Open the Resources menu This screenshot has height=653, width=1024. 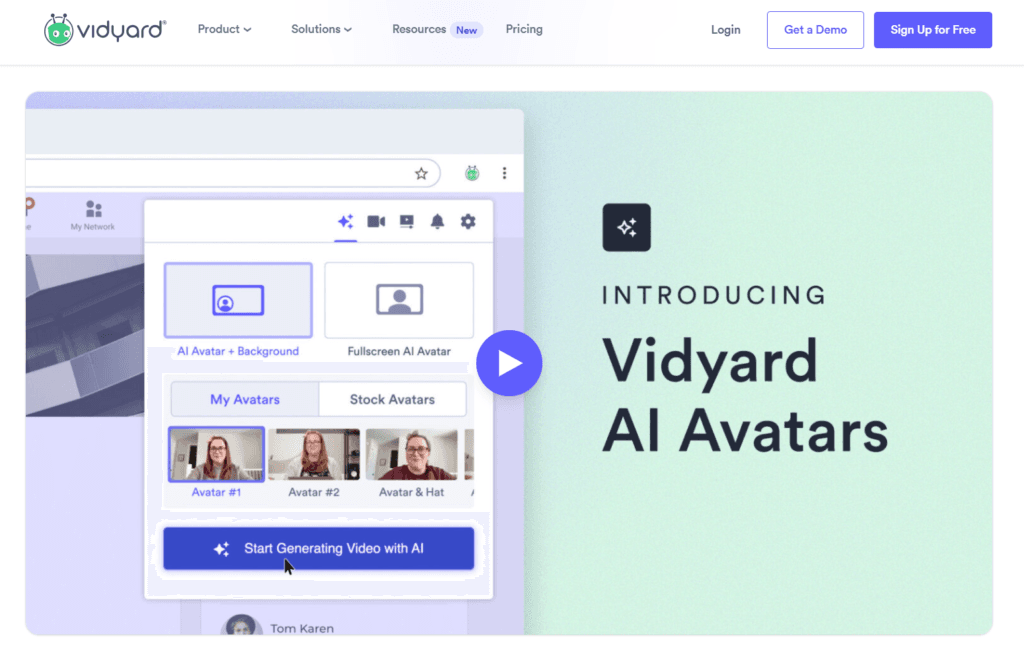(x=421, y=29)
